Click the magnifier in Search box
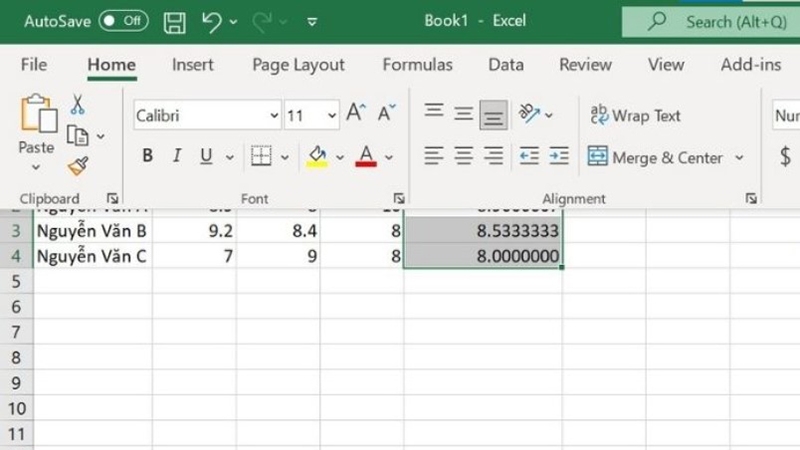This screenshot has height=450, width=800. (x=658, y=22)
